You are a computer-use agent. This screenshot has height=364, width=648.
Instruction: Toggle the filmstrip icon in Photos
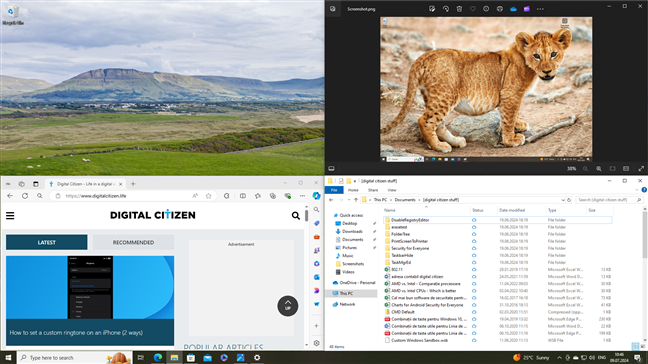331,169
